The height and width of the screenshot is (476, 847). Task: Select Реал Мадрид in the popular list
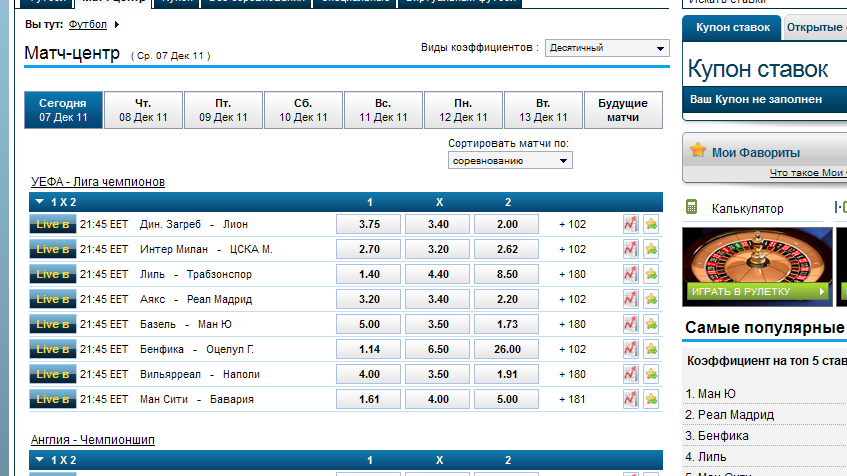pyautogui.click(x=736, y=415)
